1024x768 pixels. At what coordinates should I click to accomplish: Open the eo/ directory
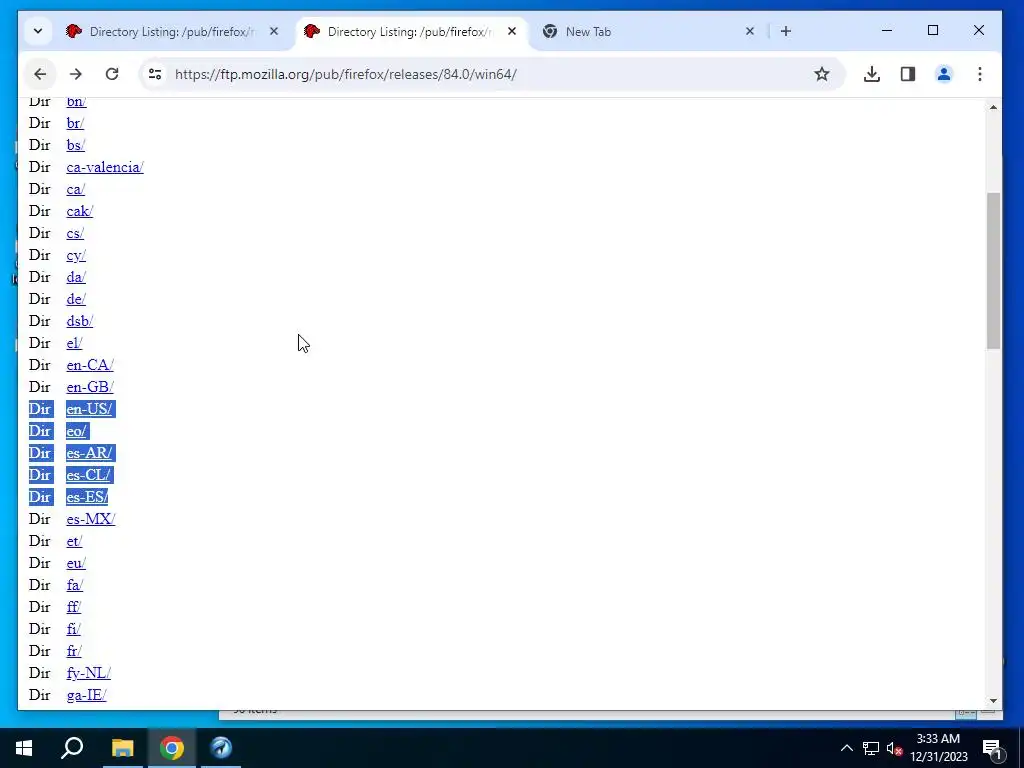coord(76,431)
